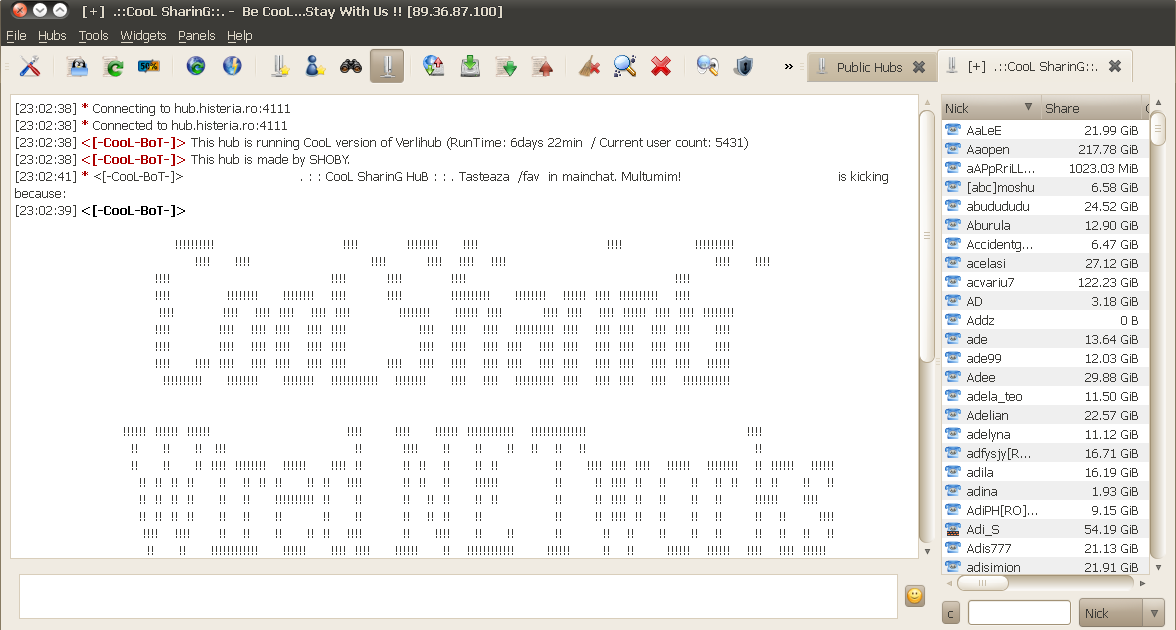The width and height of the screenshot is (1176, 630).
Task: Open the emoticon picker smiley button
Action: click(x=913, y=596)
